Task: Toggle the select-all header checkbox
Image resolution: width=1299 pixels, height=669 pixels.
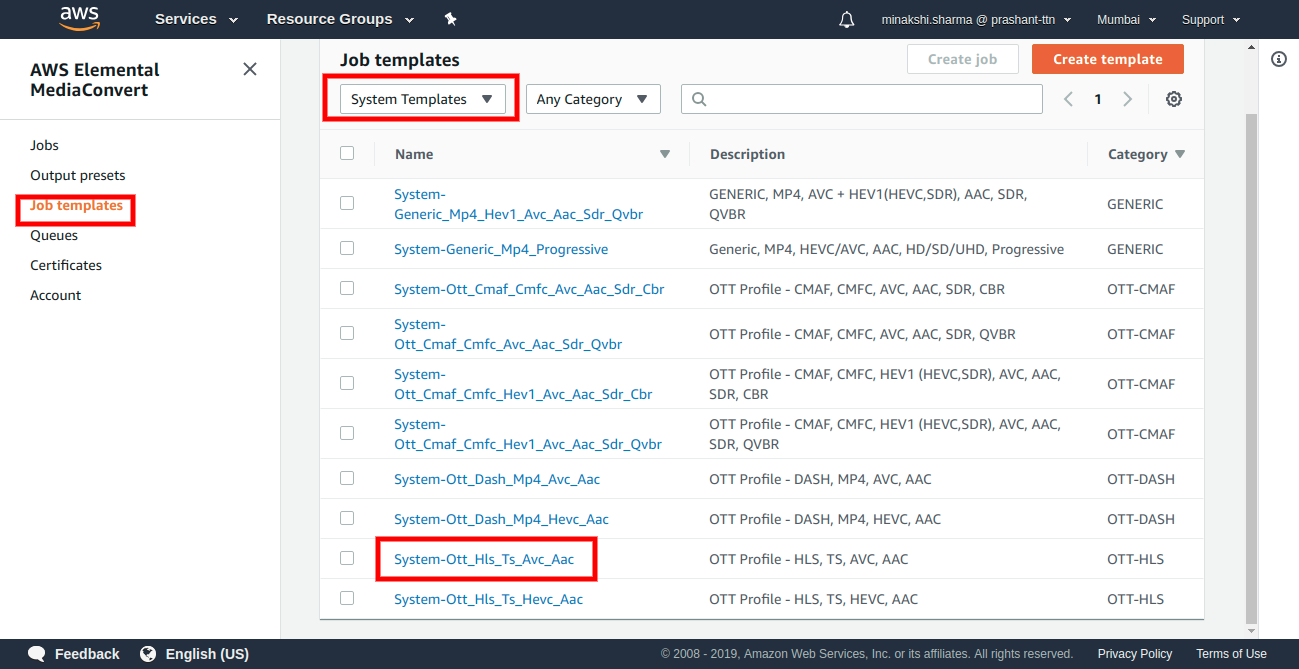Action: click(347, 153)
